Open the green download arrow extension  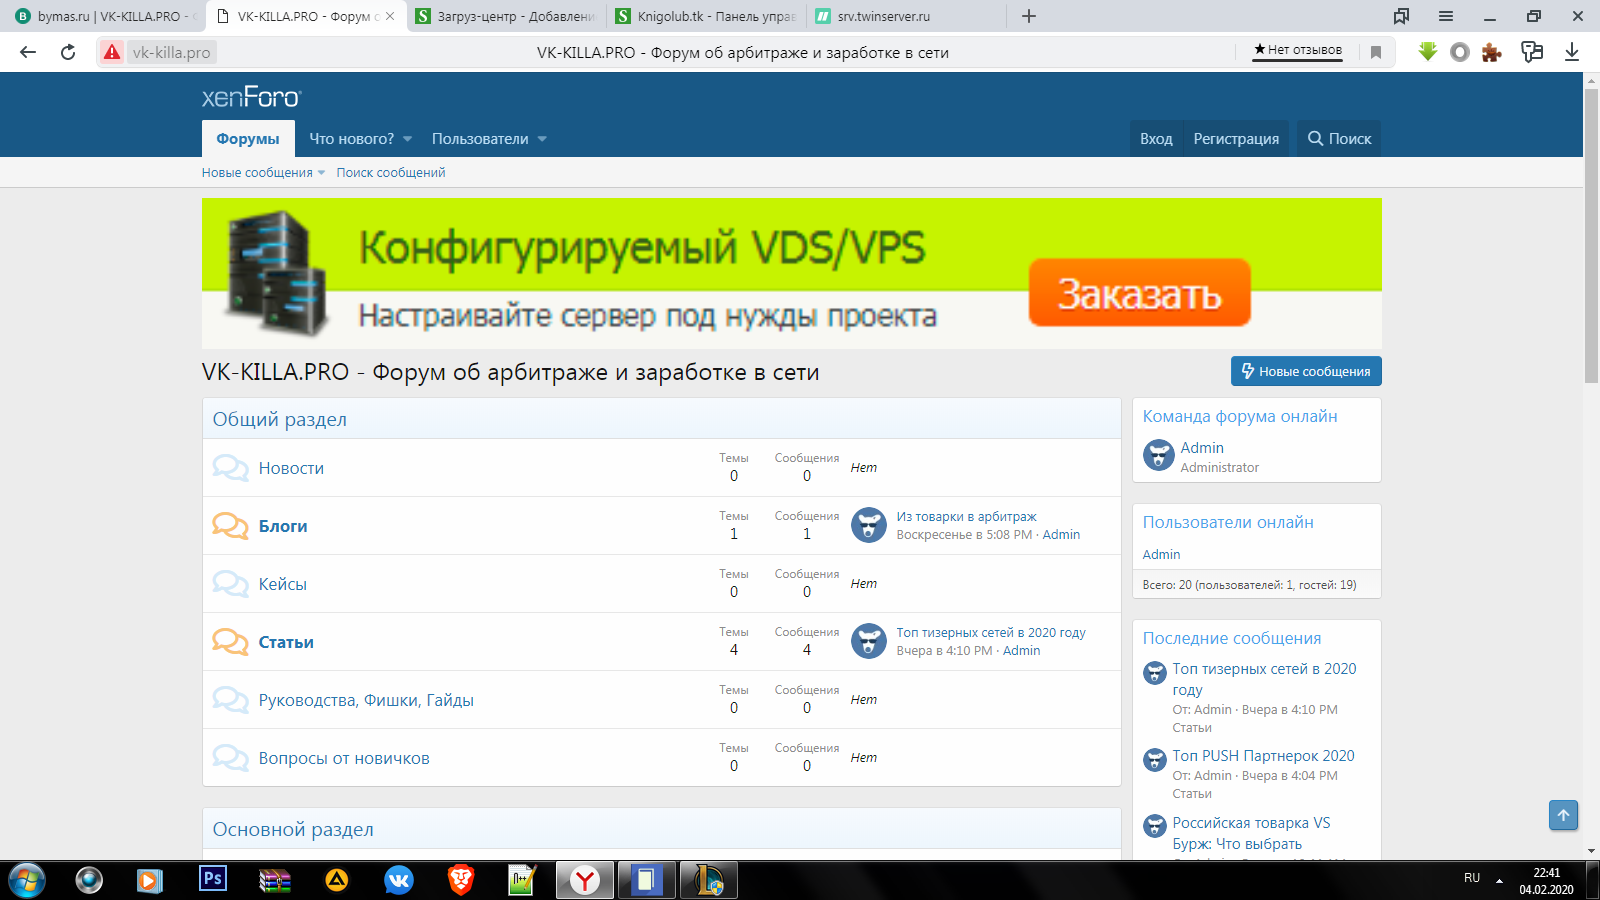coord(1427,52)
